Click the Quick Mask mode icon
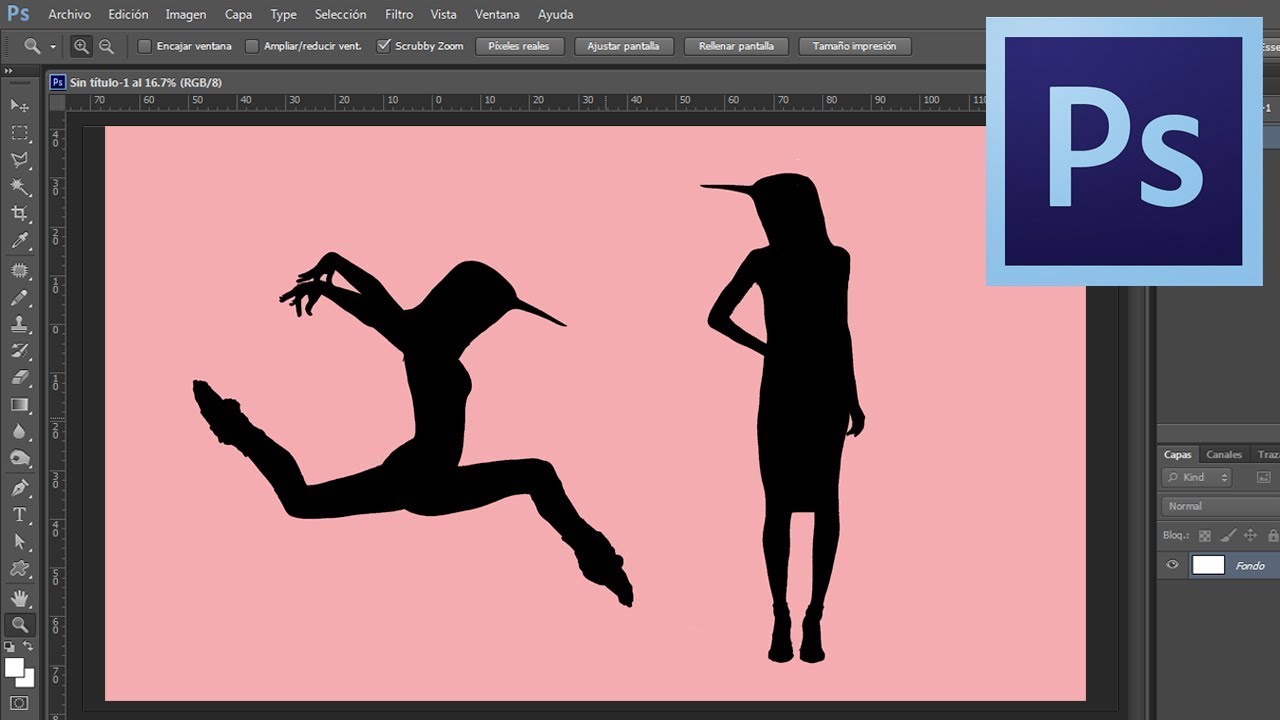 pos(19,703)
